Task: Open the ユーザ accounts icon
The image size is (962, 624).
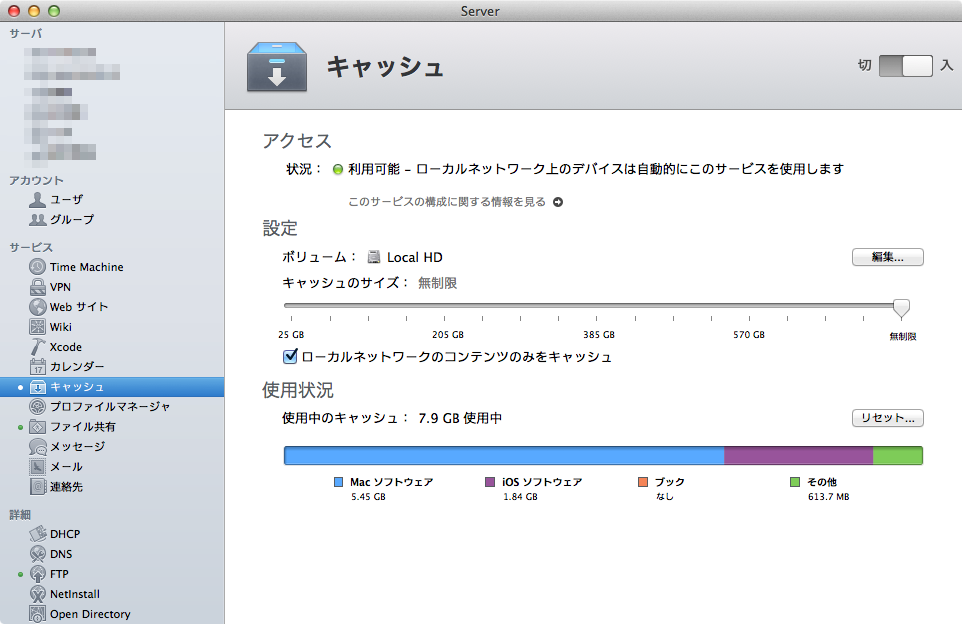Action: pyautogui.click(x=37, y=199)
